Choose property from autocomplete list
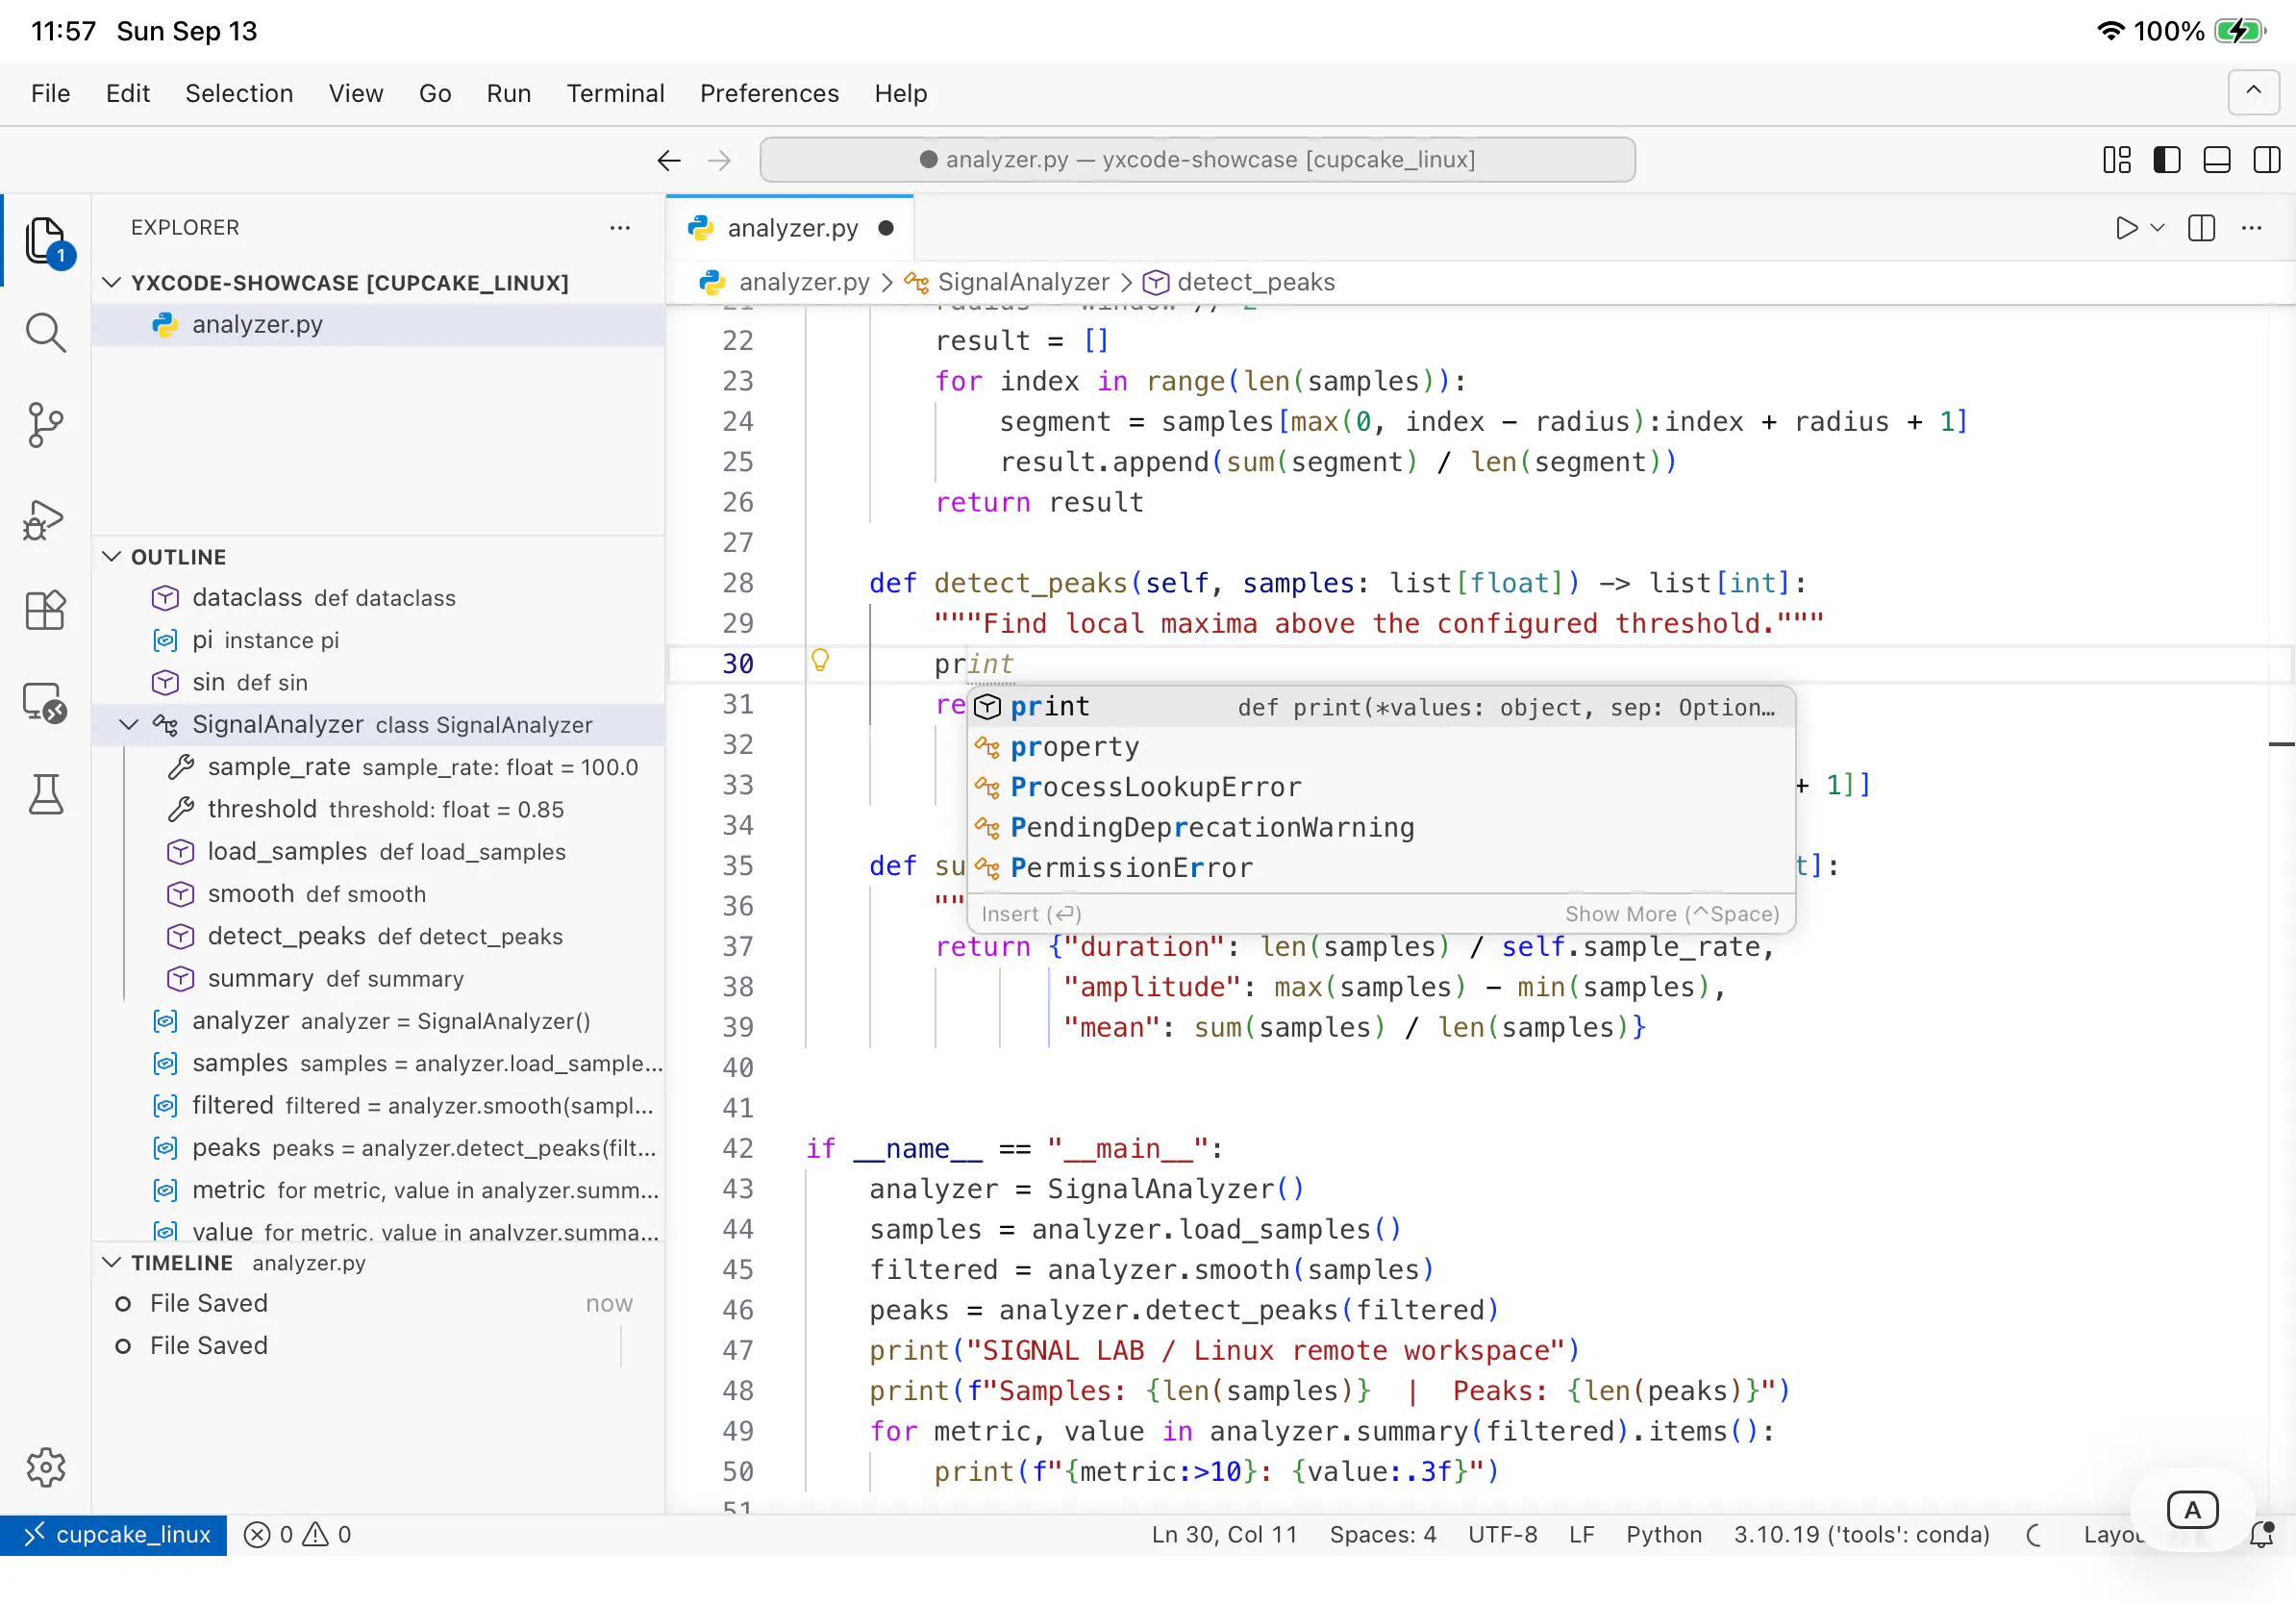The width and height of the screenshot is (2296, 1604). pos(1381,747)
